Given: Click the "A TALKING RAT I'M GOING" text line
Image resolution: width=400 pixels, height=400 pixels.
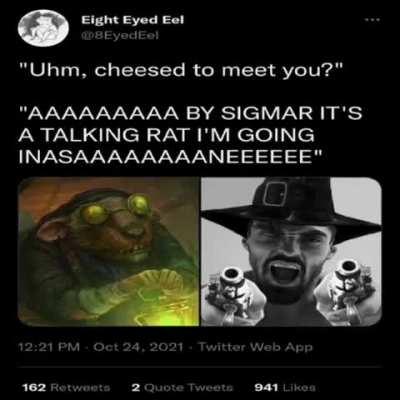Looking at the screenshot, I should (x=166, y=135).
